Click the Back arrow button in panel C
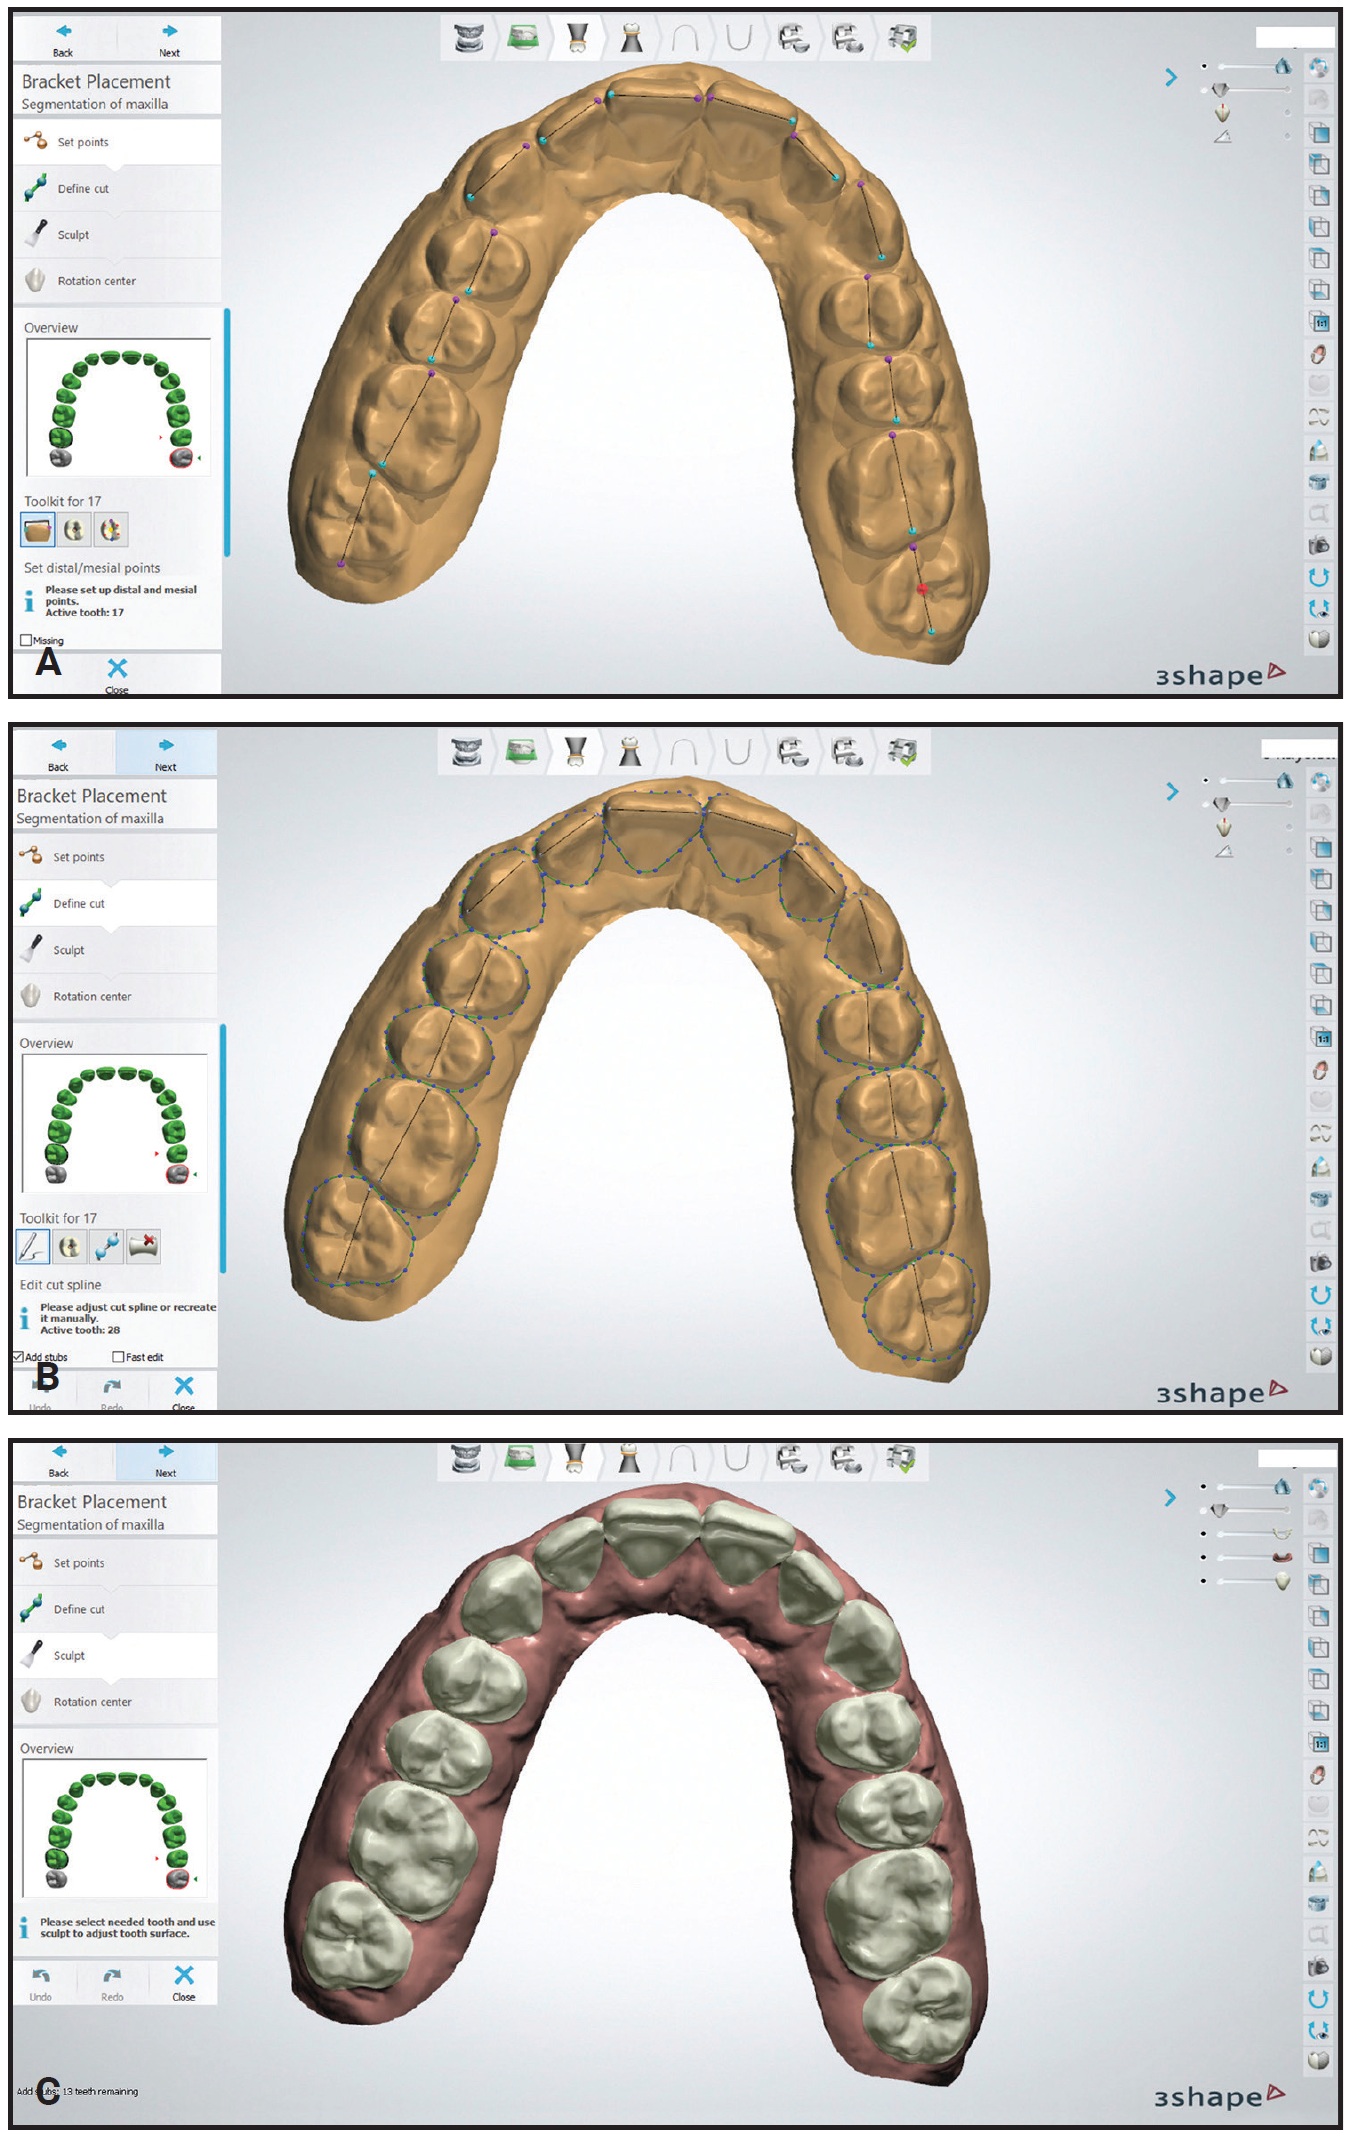This screenshot has width=1349, height=2136. [x=59, y=1458]
